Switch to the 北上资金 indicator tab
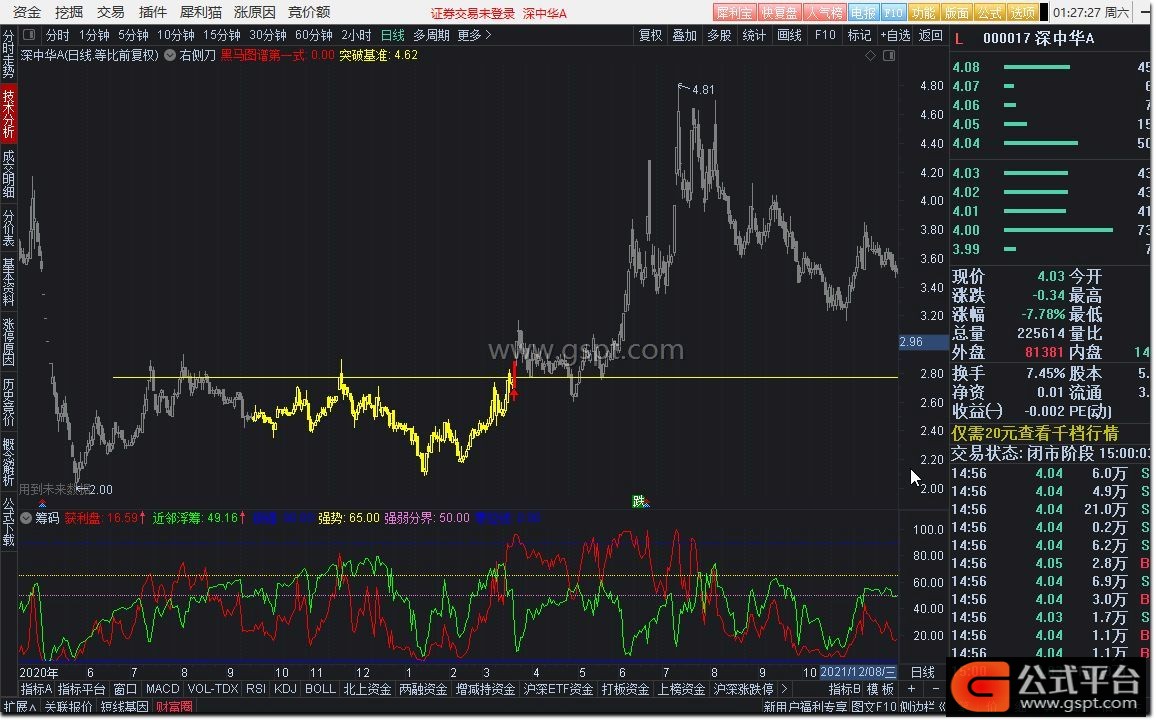This screenshot has width=1156, height=720. tap(367, 689)
